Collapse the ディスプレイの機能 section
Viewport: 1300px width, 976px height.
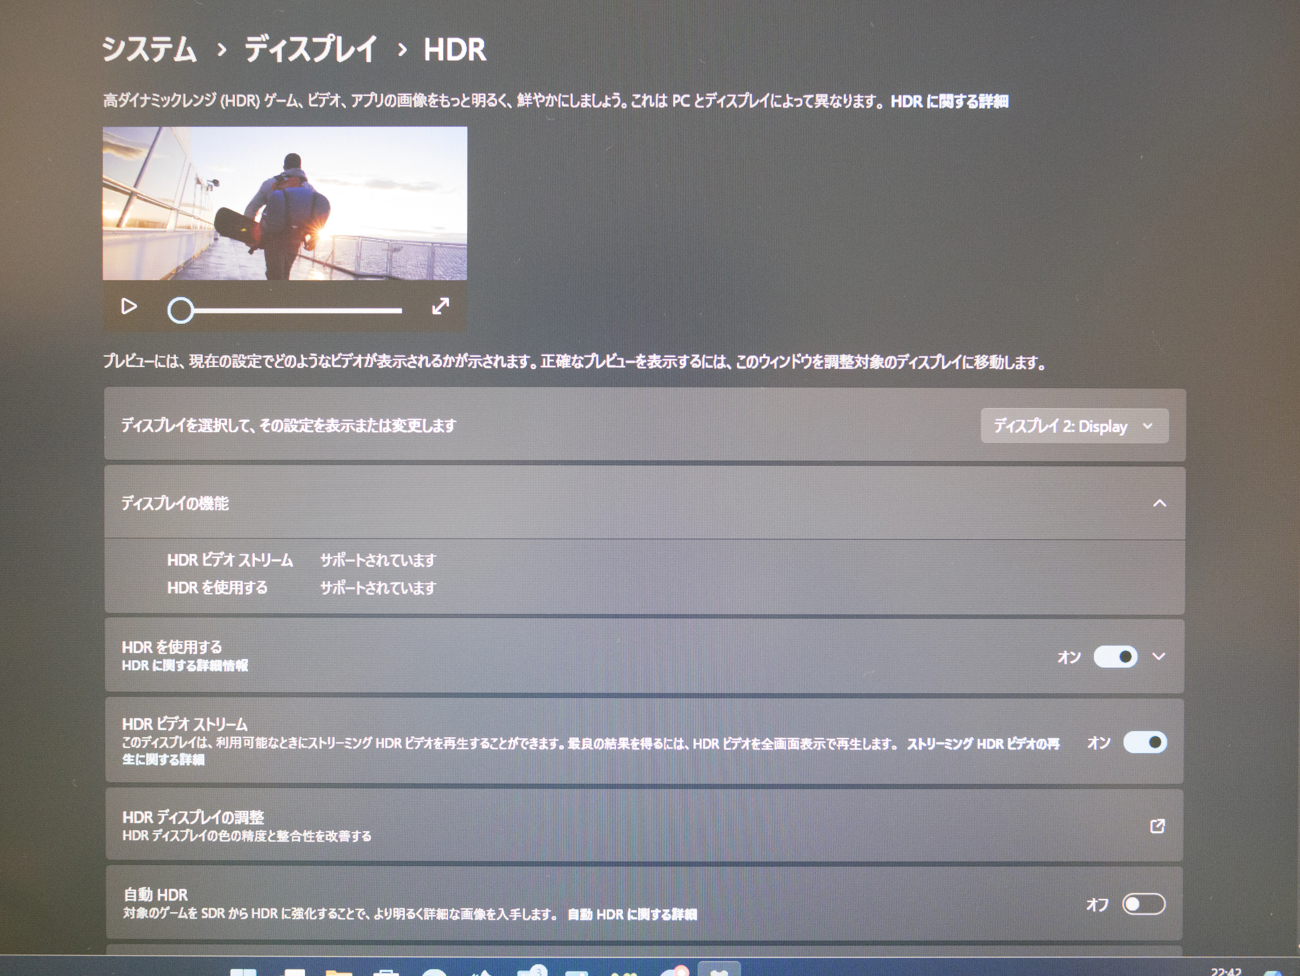pos(1159,503)
